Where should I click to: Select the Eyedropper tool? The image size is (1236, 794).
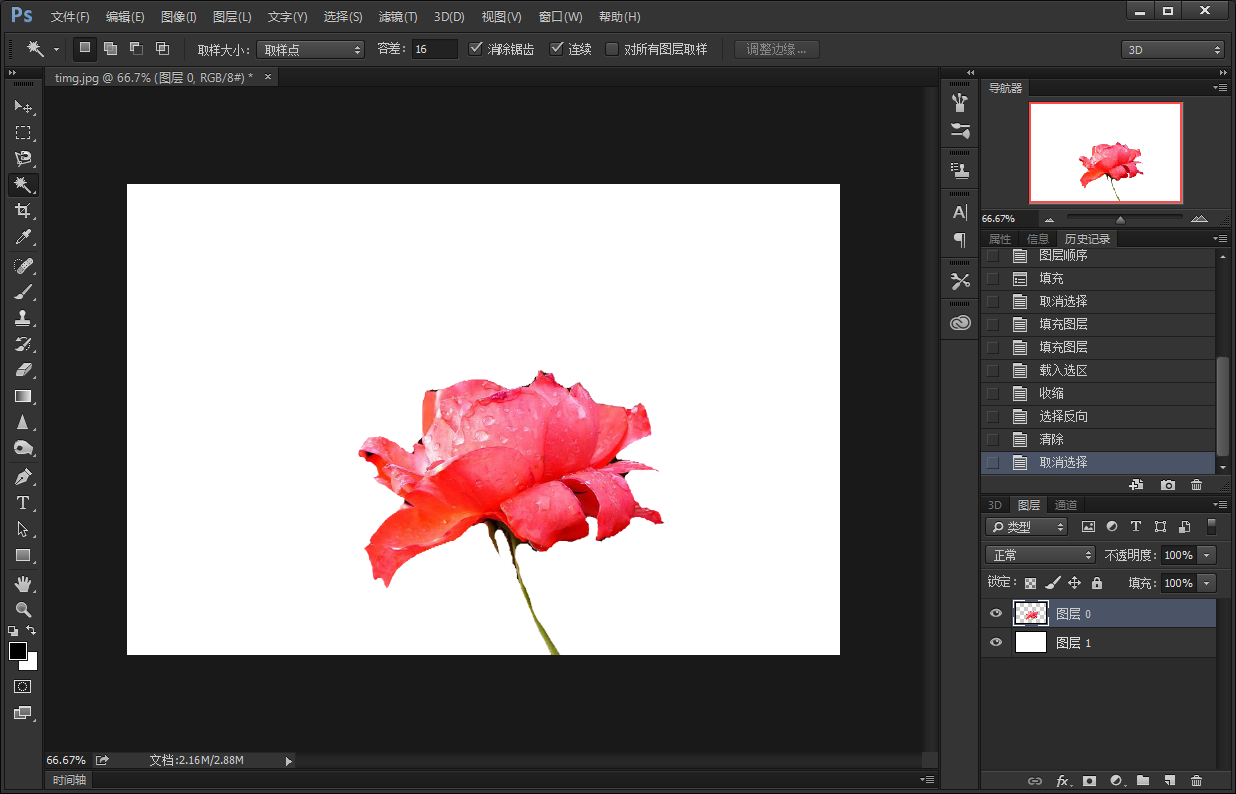point(23,237)
